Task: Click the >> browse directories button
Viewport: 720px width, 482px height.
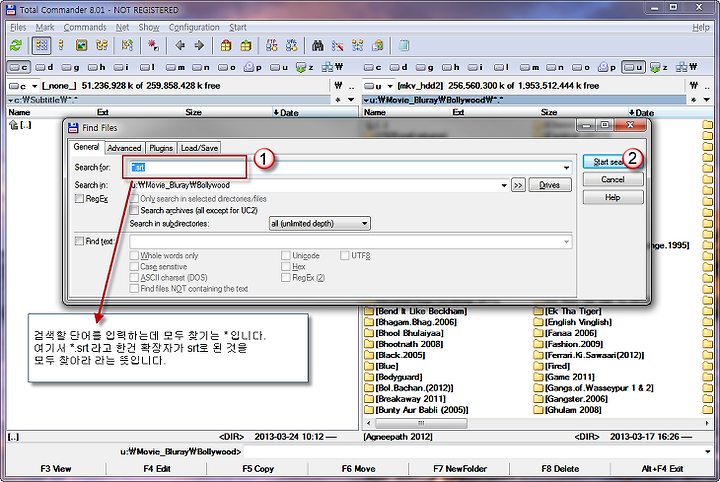Action: pos(518,185)
